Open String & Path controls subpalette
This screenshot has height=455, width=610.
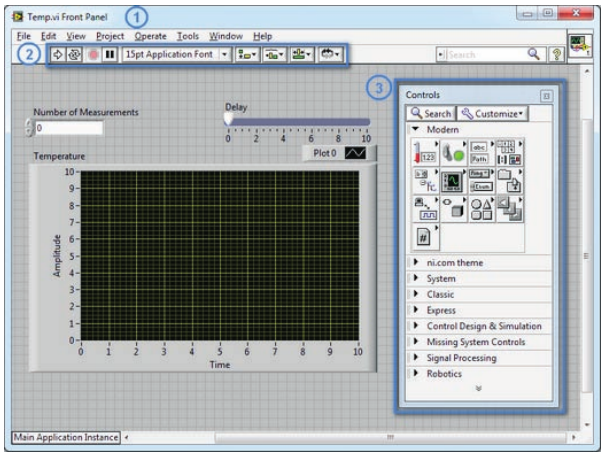point(482,152)
